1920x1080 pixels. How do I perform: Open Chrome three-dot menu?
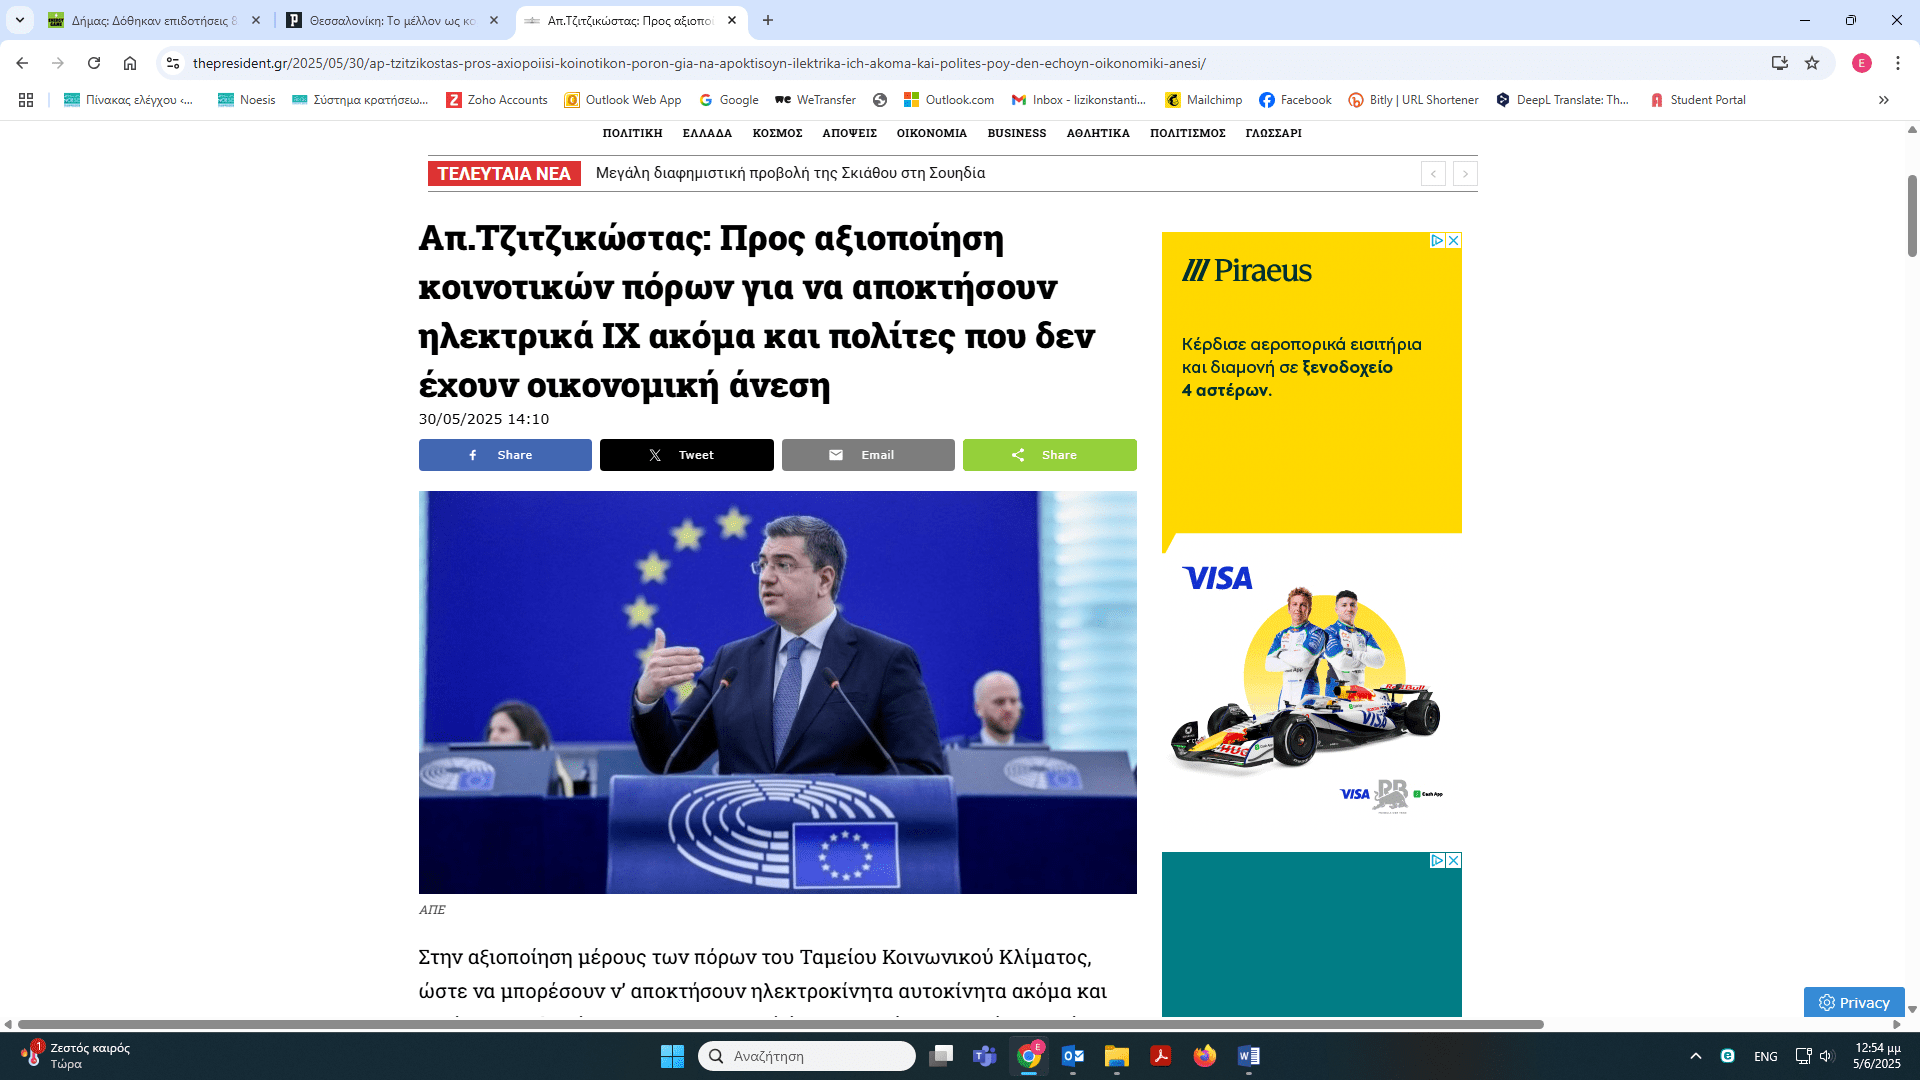[x=1897, y=63]
